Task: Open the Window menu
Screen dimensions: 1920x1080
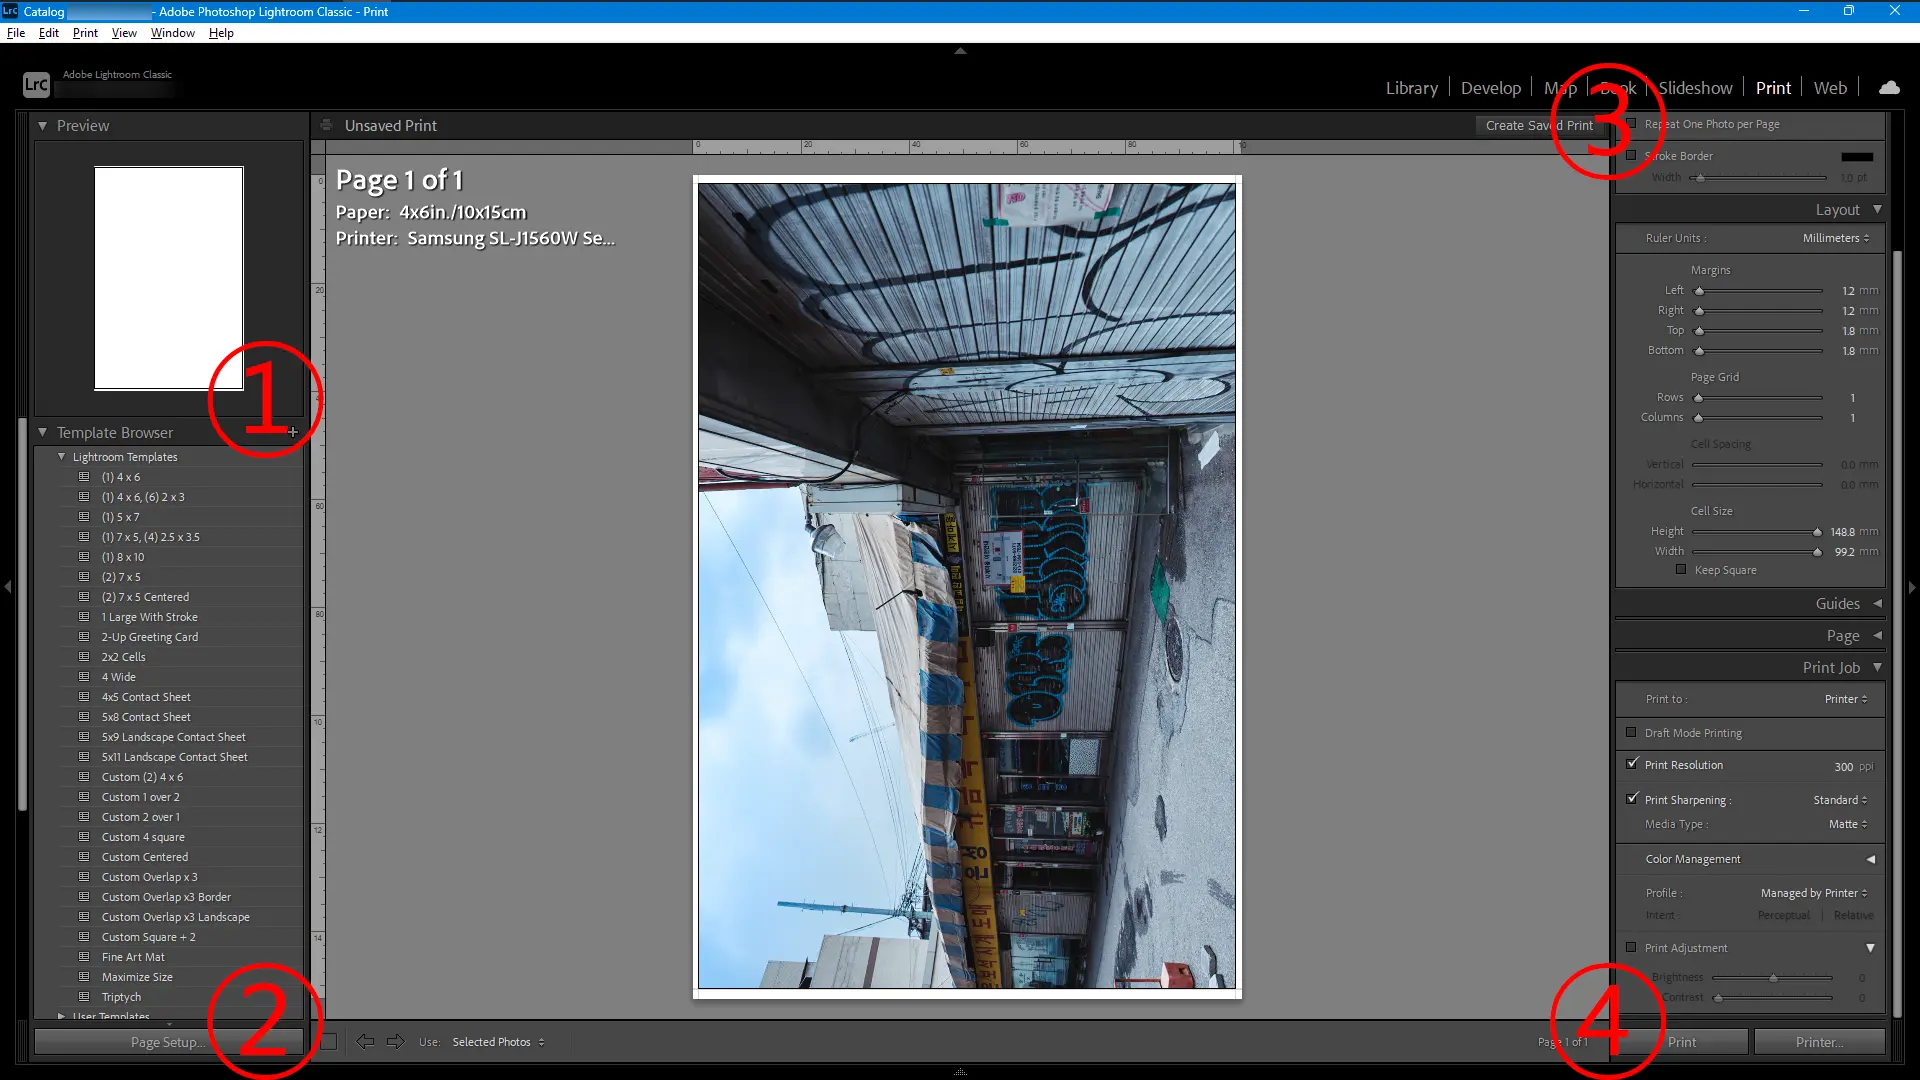Action: (x=172, y=33)
